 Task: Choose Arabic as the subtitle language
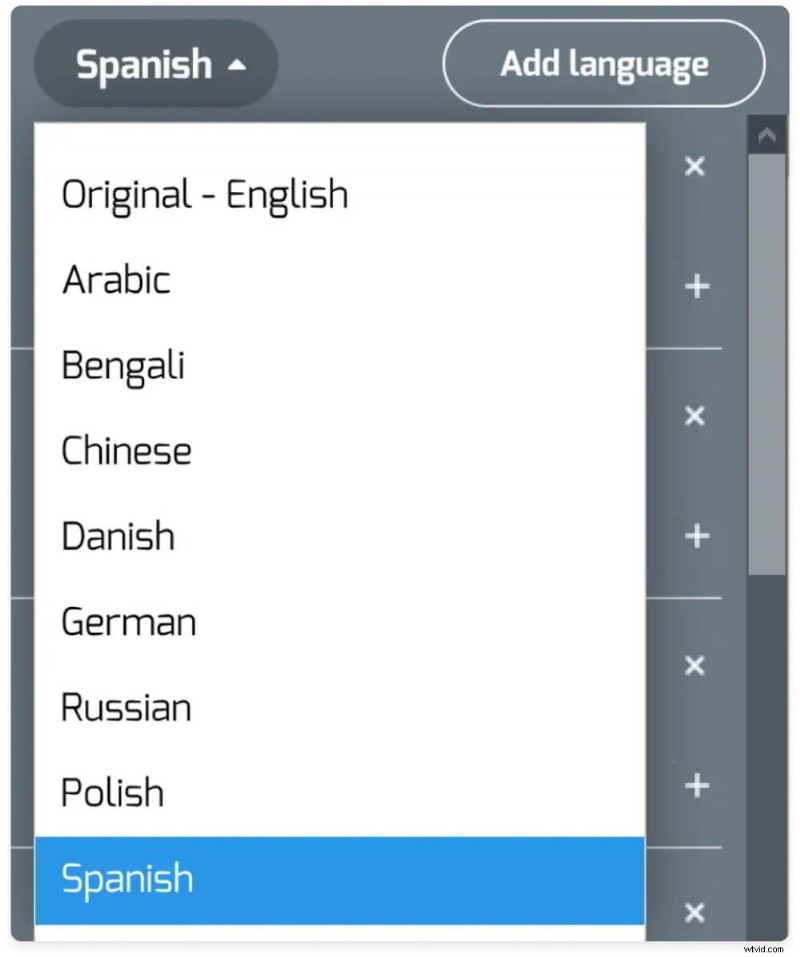(x=116, y=281)
